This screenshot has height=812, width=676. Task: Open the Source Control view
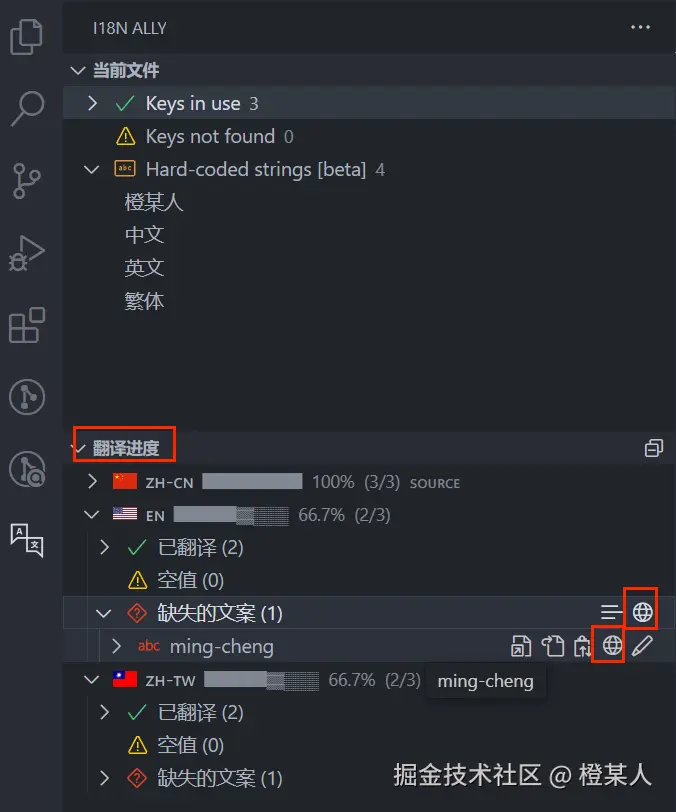27,181
